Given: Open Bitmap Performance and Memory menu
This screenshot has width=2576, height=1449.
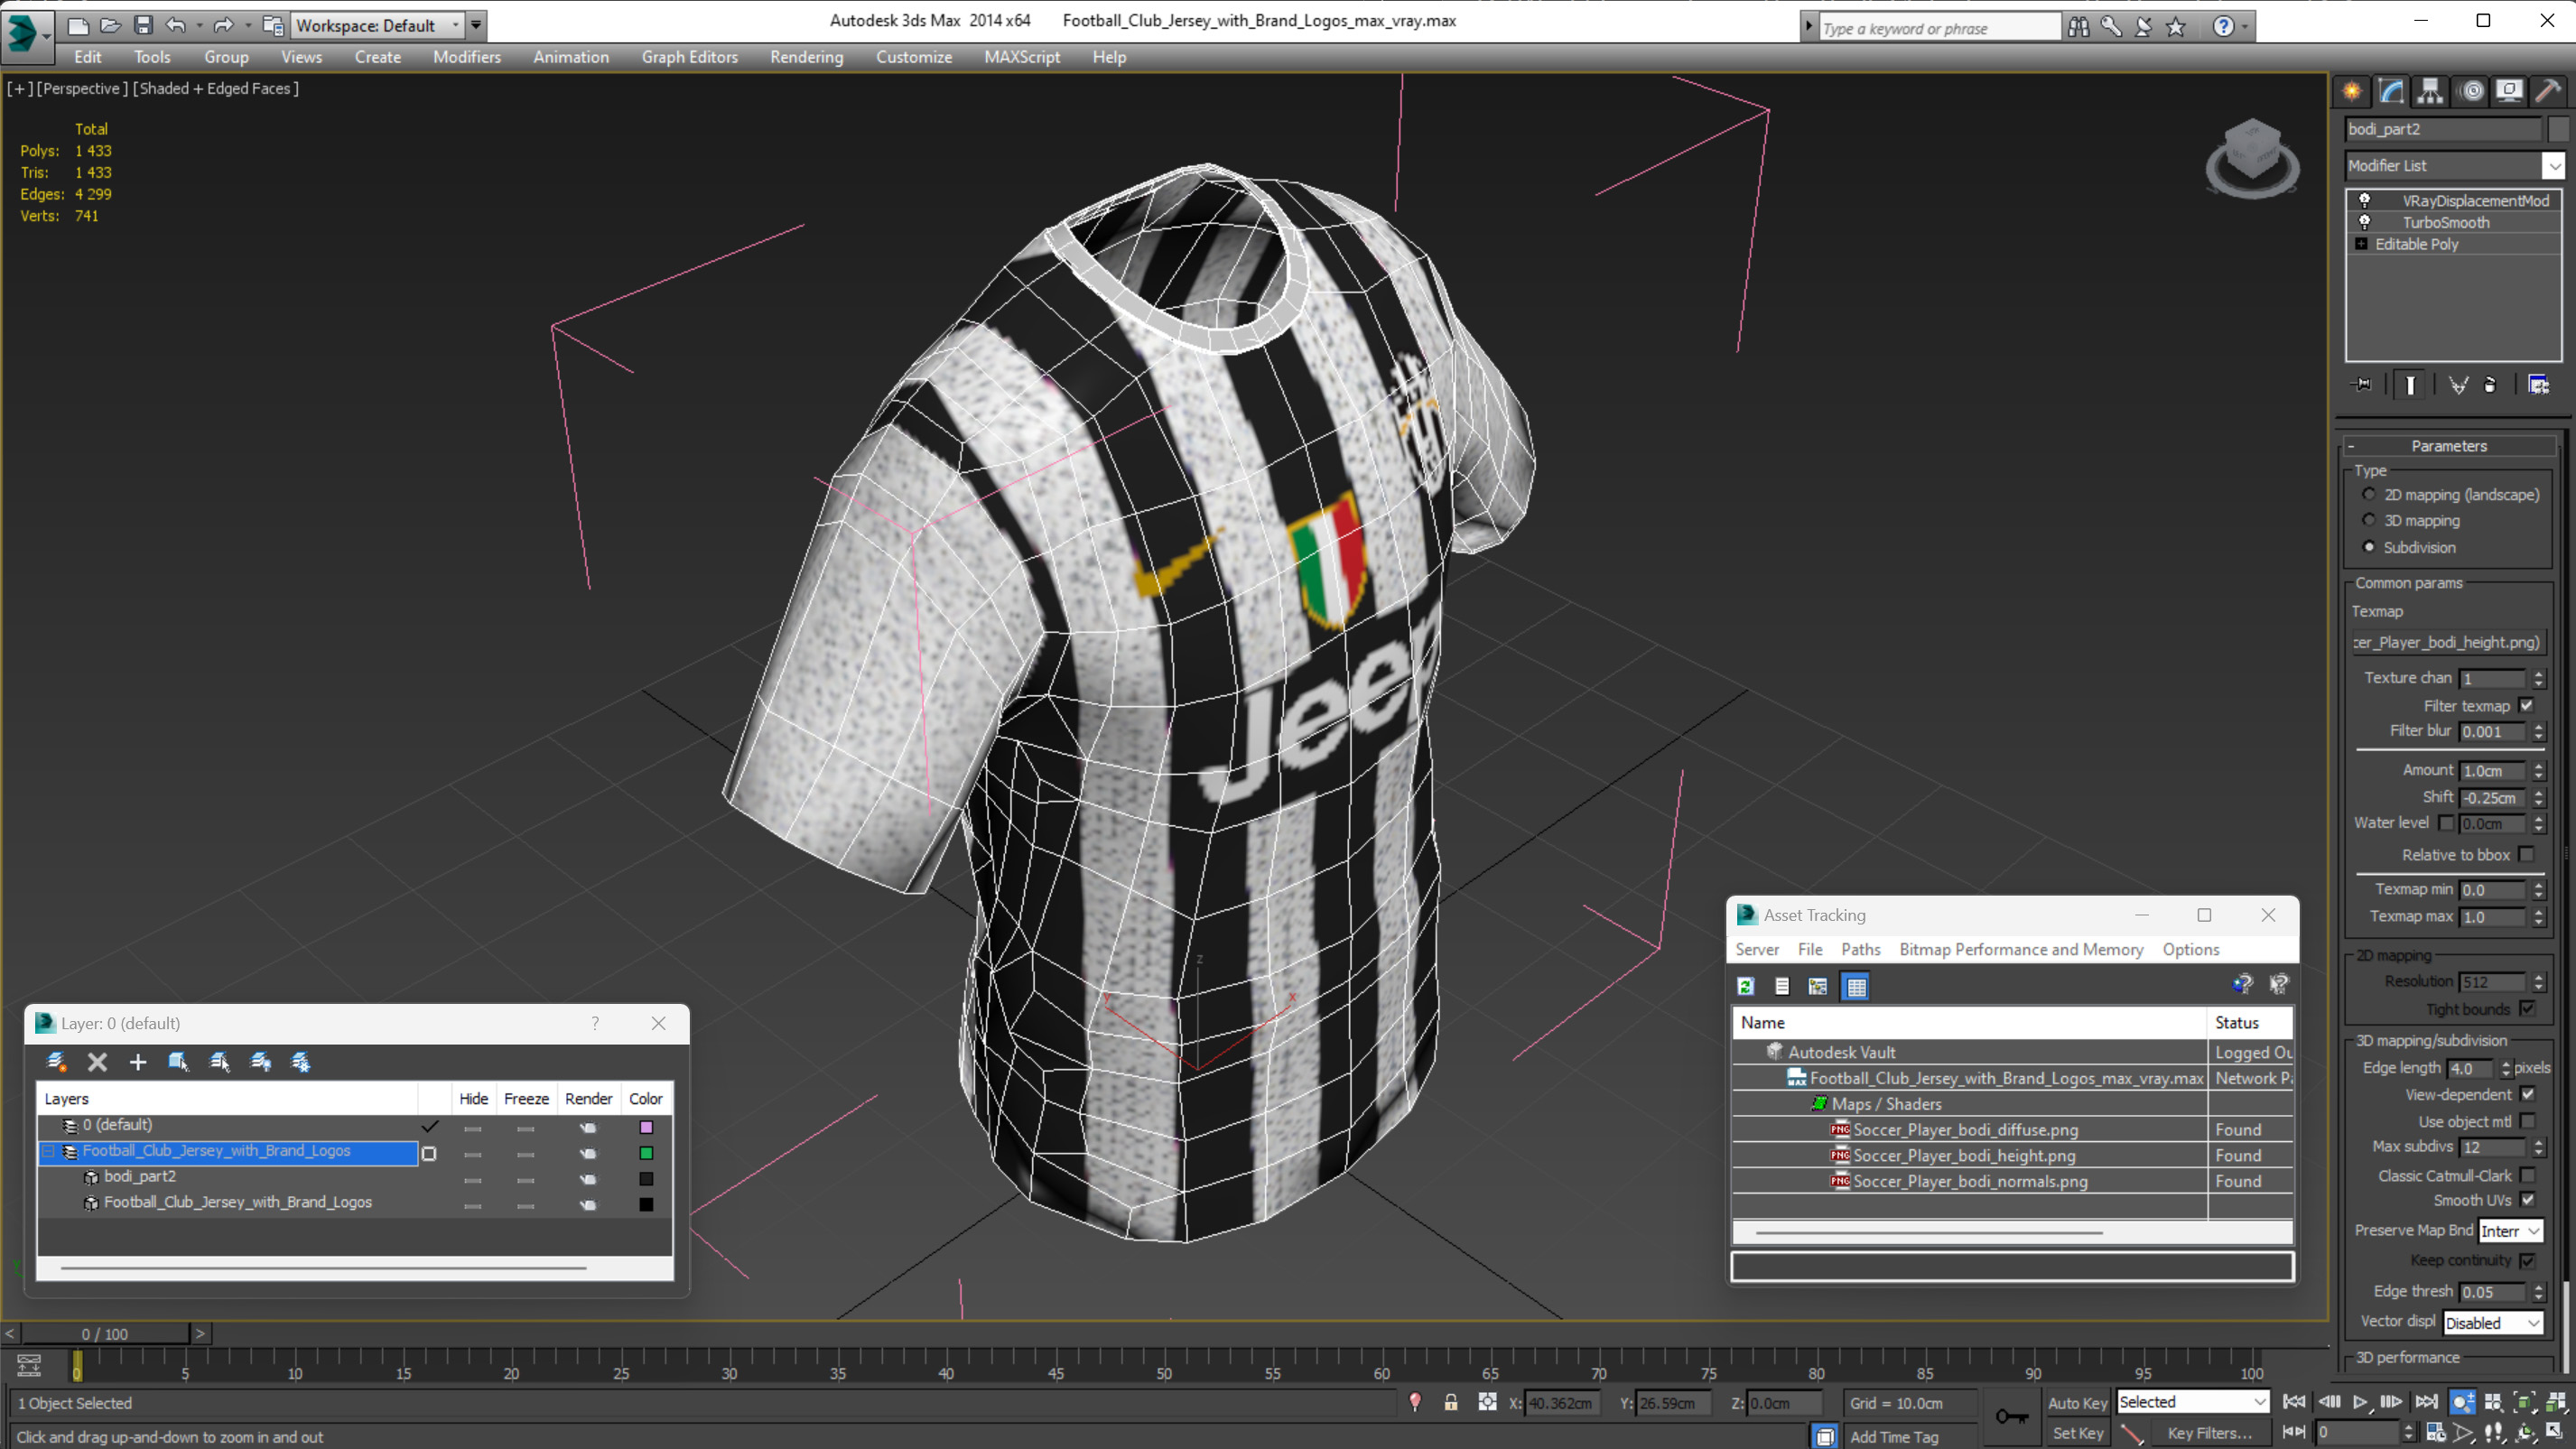Looking at the screenshot, I should 2021,949.
